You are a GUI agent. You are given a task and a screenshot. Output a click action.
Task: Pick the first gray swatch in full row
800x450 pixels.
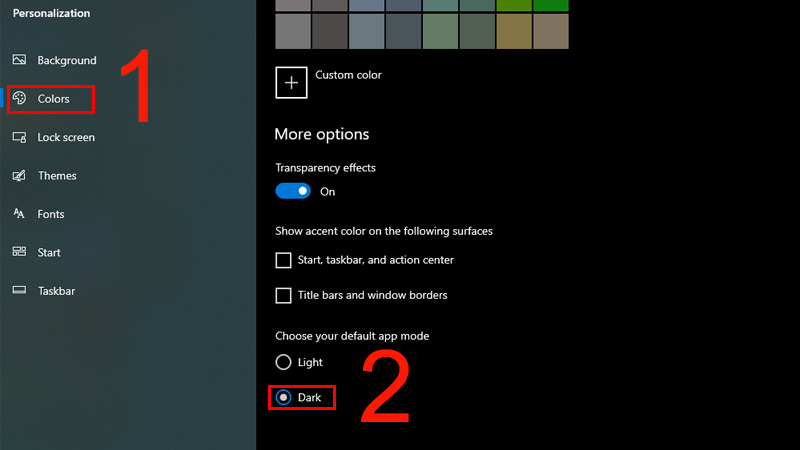293,31
